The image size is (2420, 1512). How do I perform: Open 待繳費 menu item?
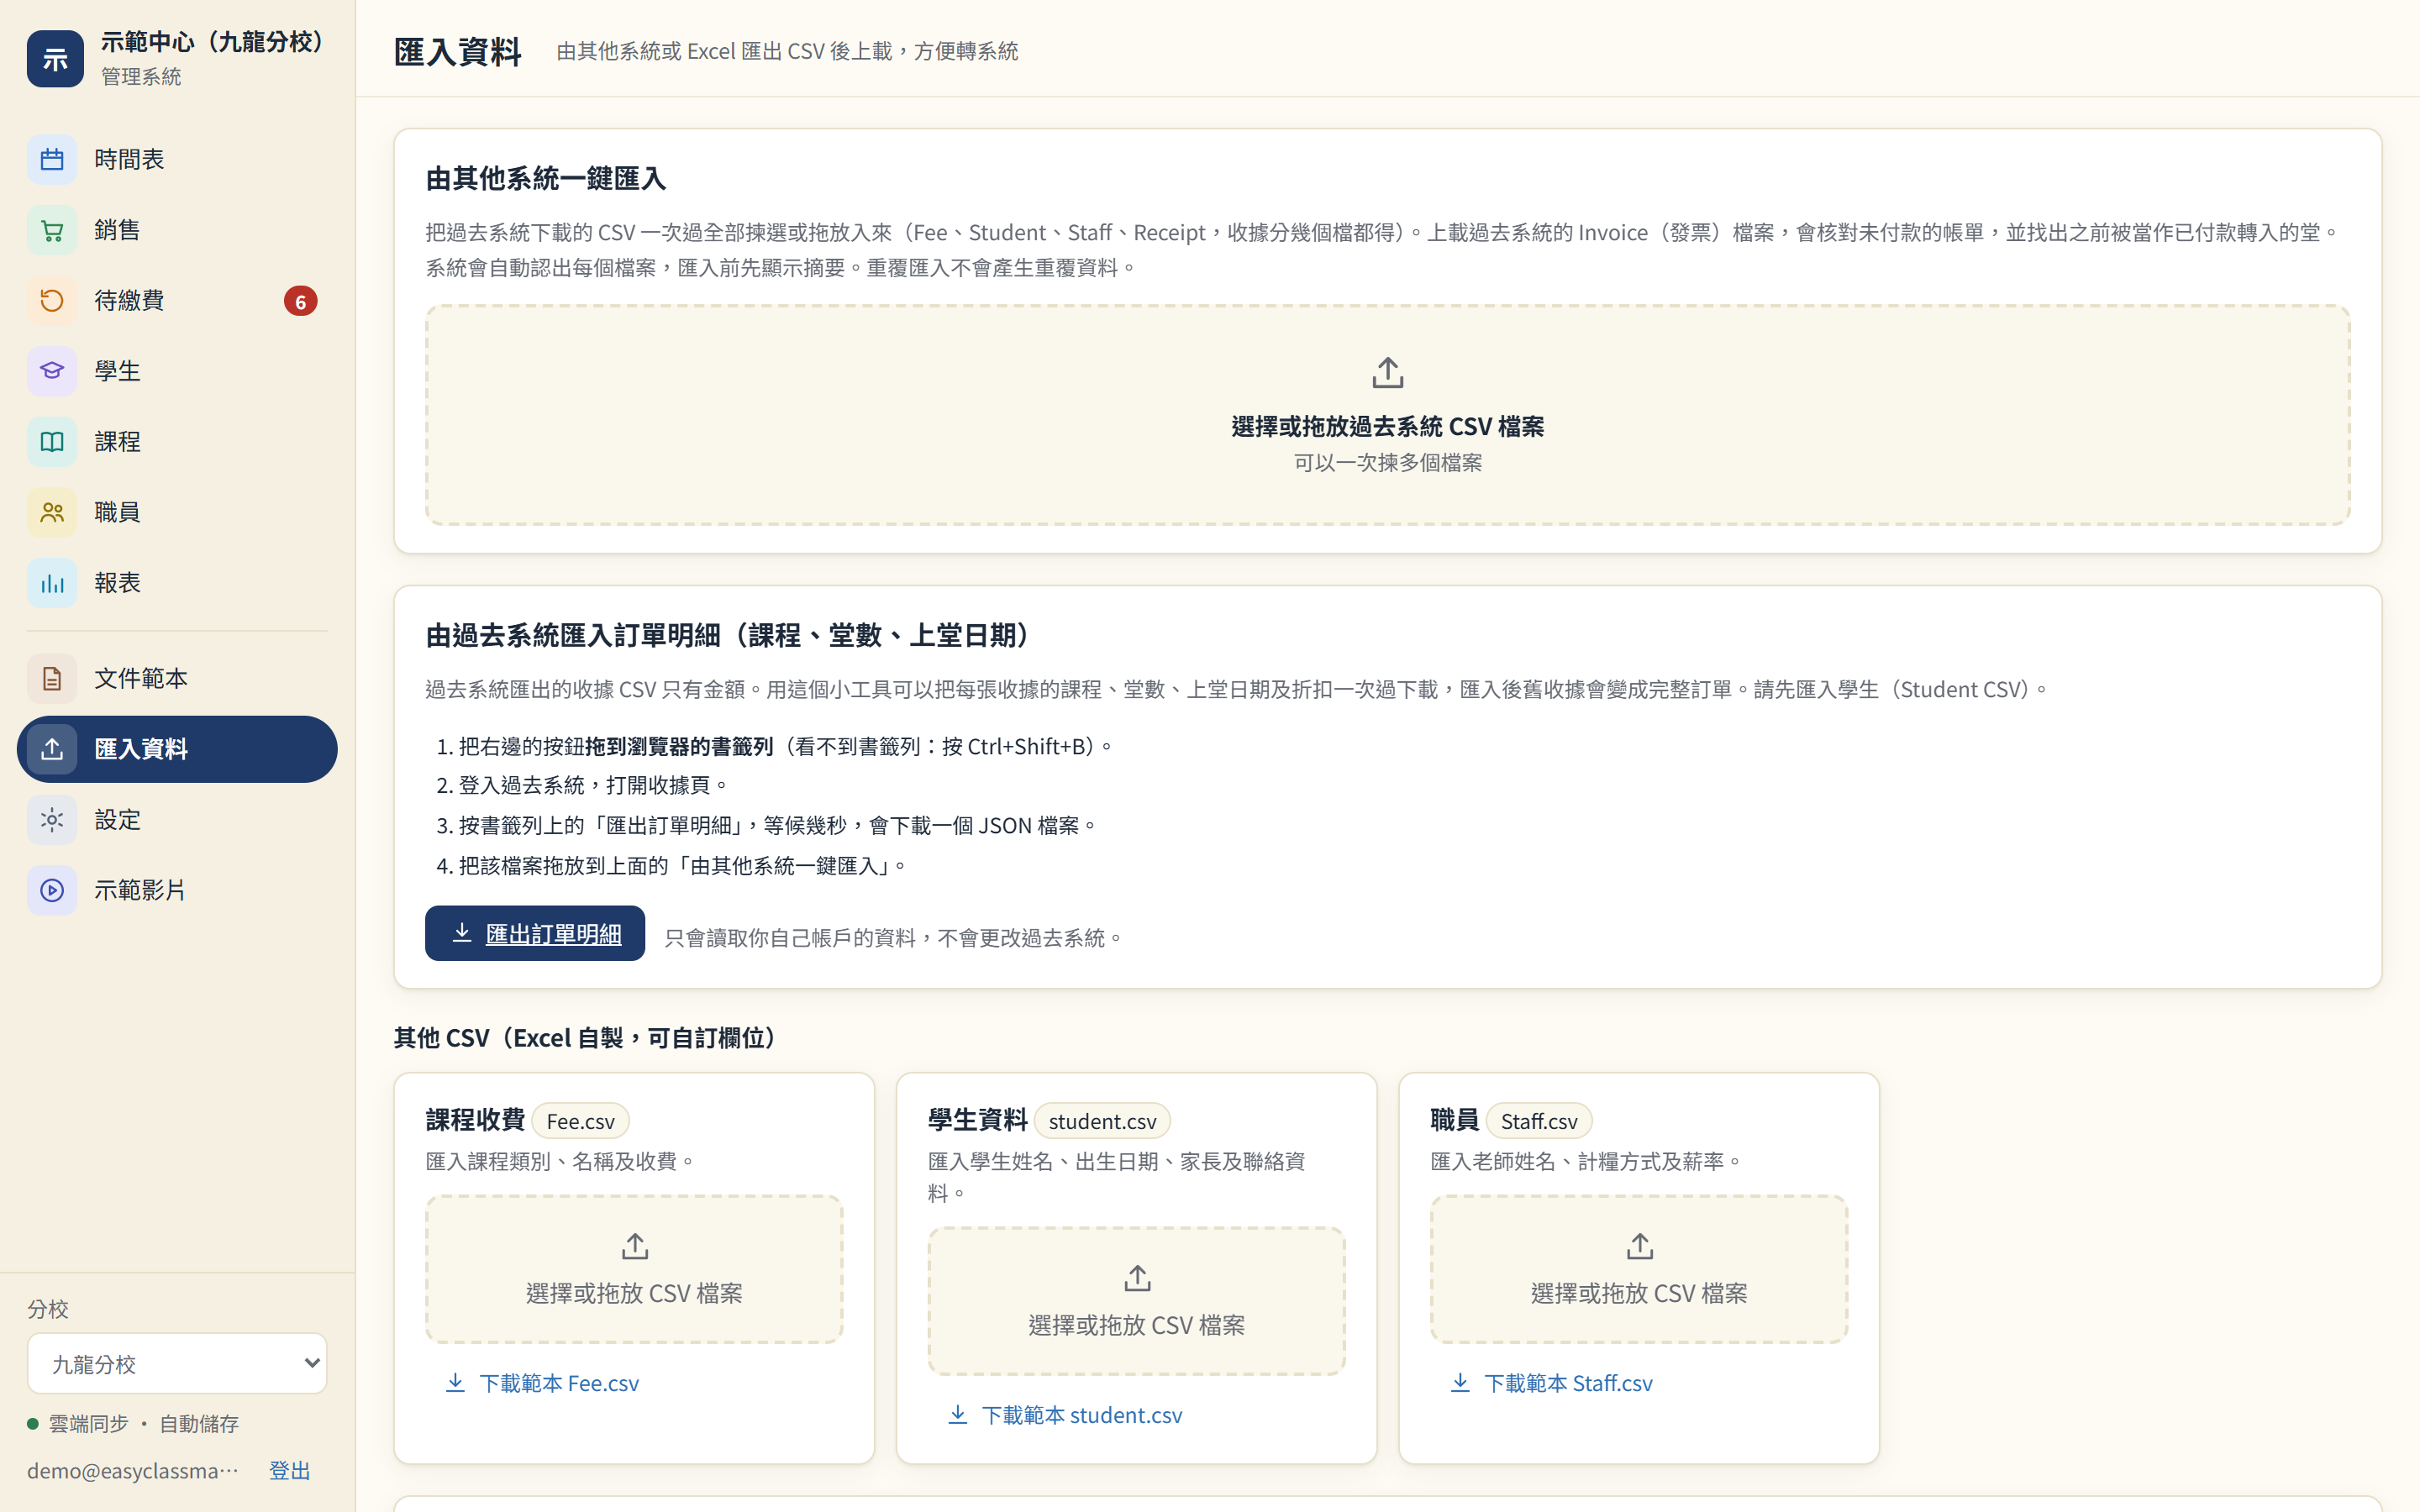point(177,301)
